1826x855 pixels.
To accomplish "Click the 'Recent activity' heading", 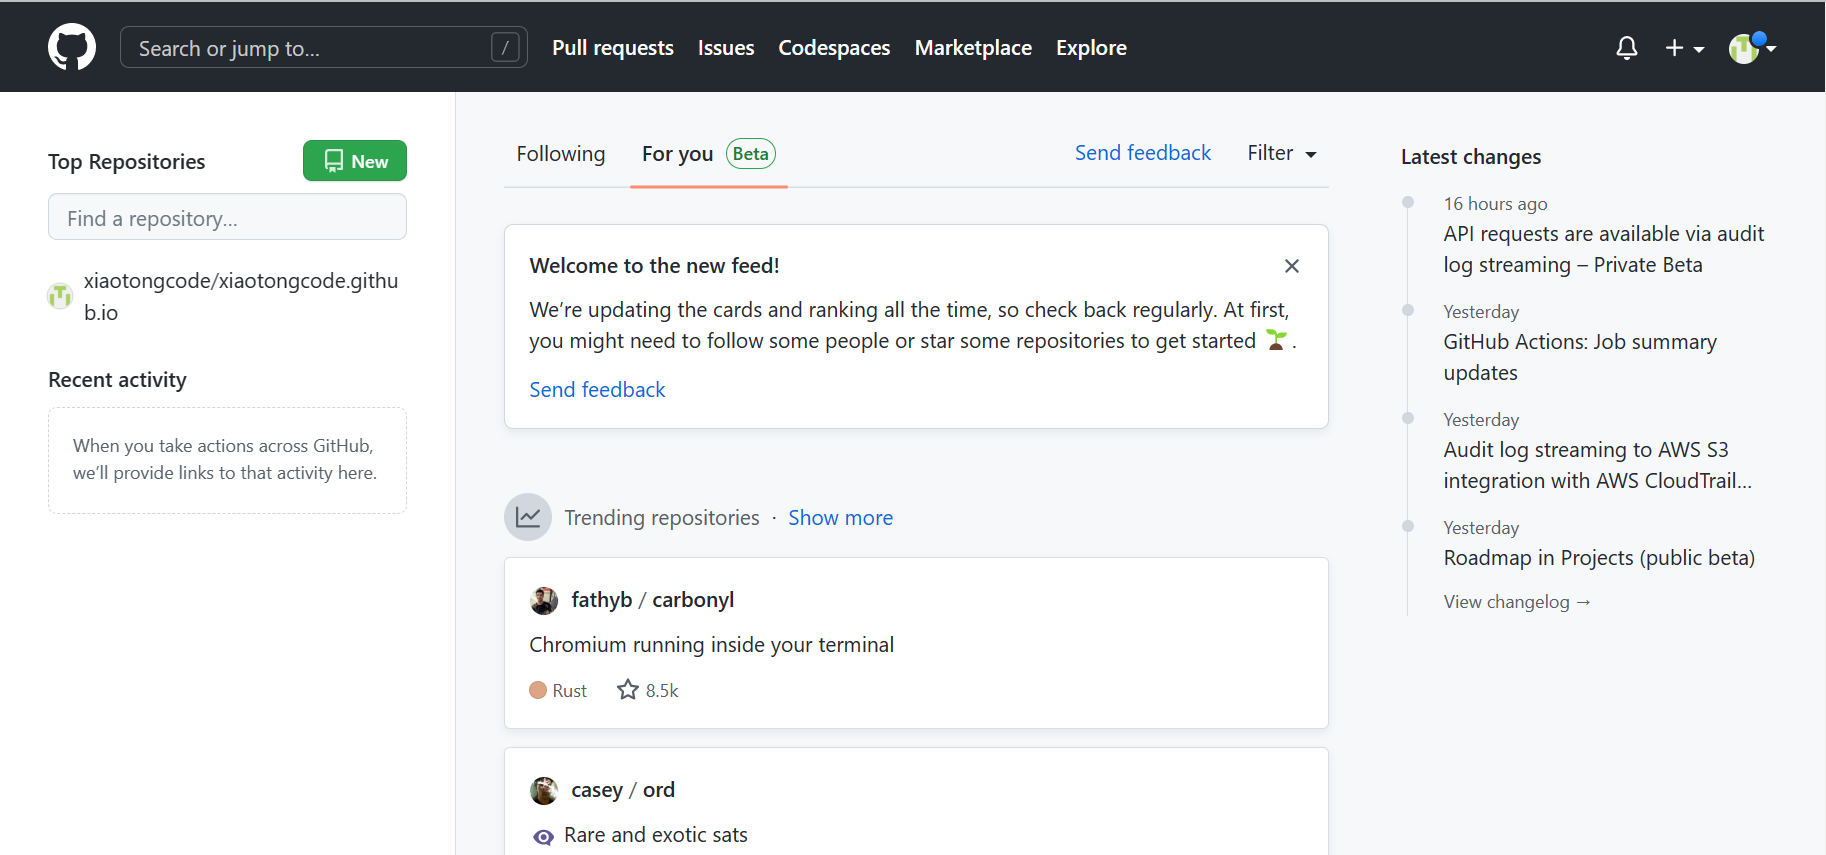I will (117, 380).
